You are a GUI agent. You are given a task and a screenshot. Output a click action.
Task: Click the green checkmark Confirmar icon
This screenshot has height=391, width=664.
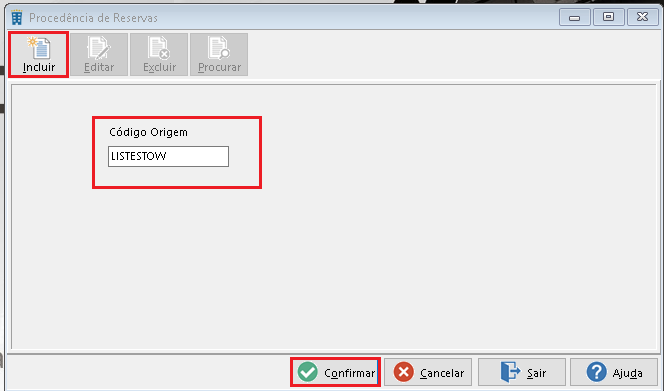click(x=307, y=372)
